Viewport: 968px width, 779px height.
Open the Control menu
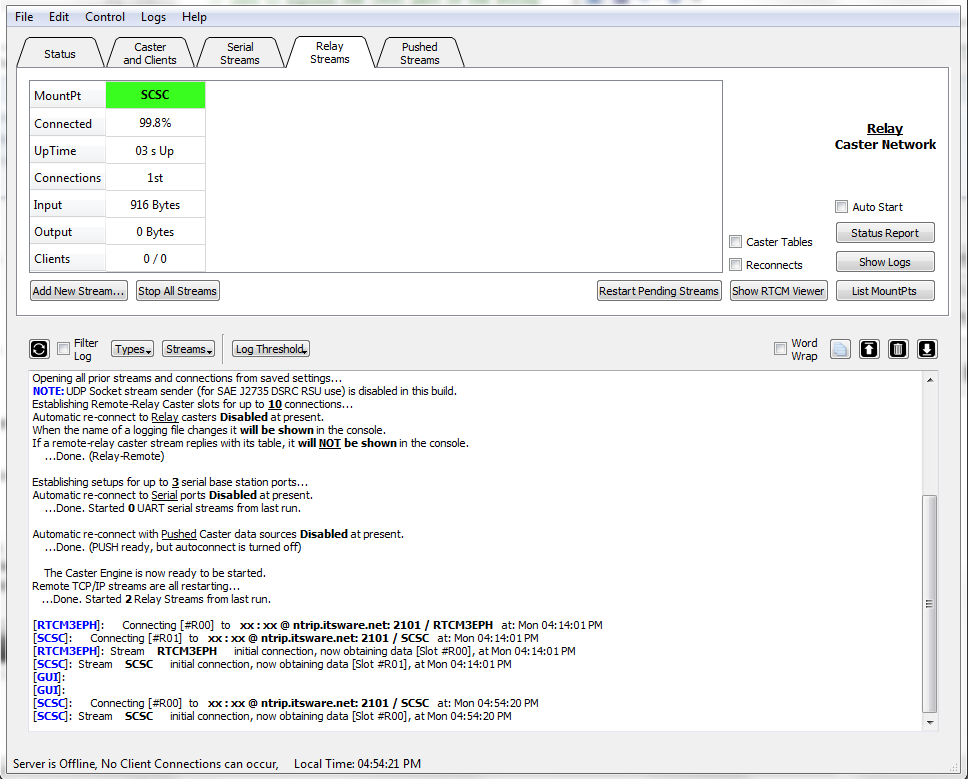(104, 16)
